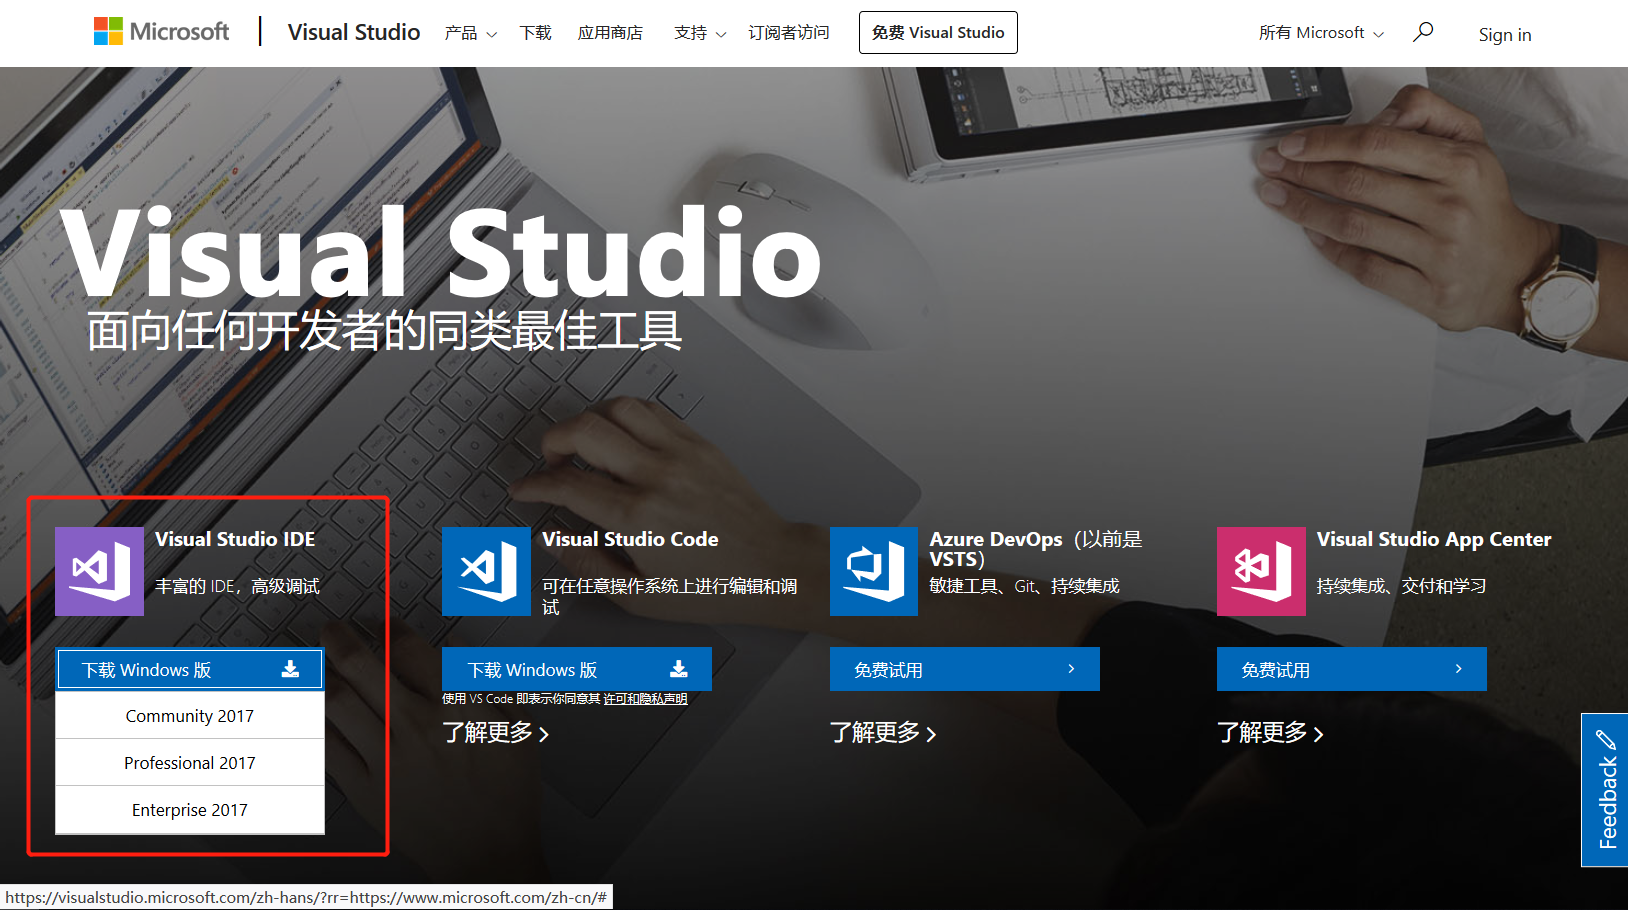Click download arrow icon on Visual Studio IDE button

click(x=290, y=669)
